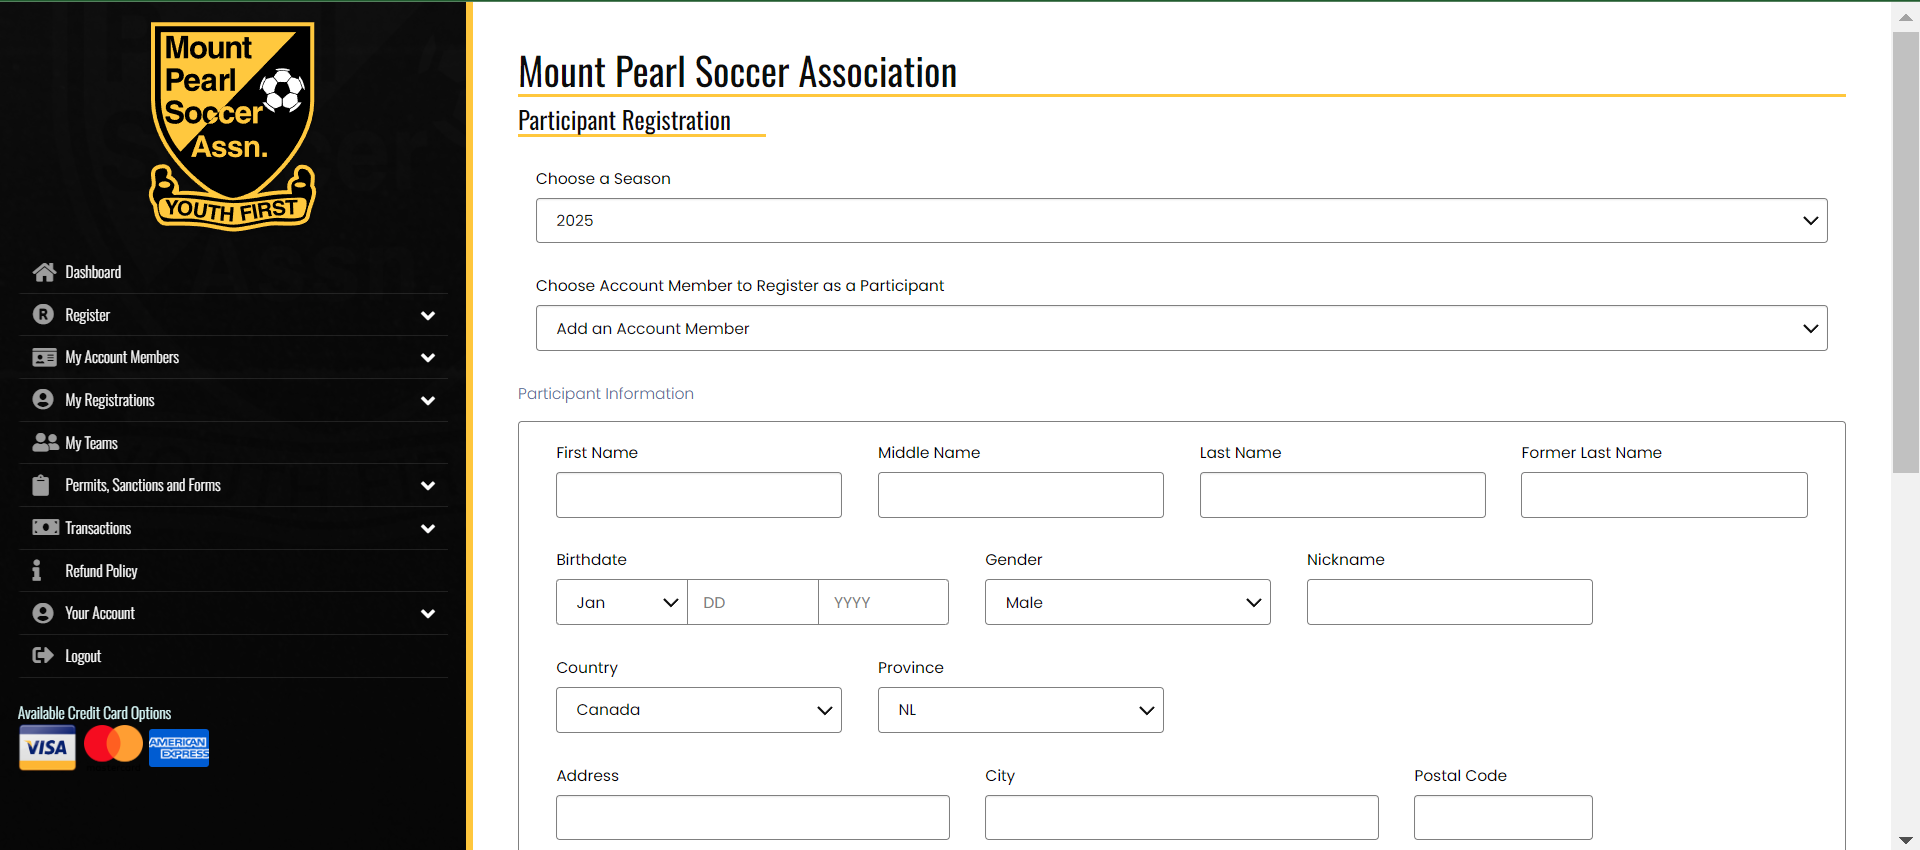Open the Province dropdown showing NL
Viewport: 1920px width, 850px height.
click(x=1020, y=710)
